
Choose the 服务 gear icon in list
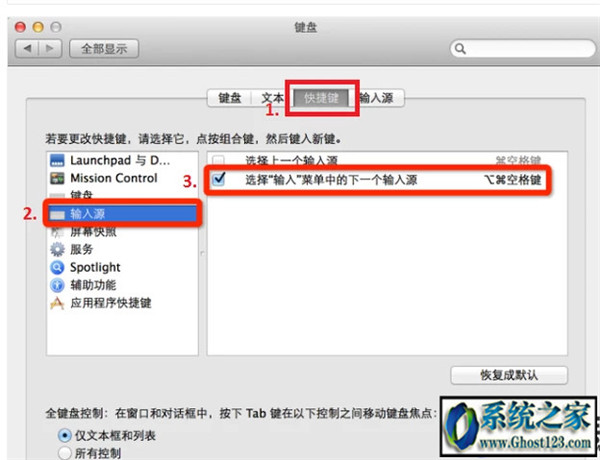click(57, 250)
